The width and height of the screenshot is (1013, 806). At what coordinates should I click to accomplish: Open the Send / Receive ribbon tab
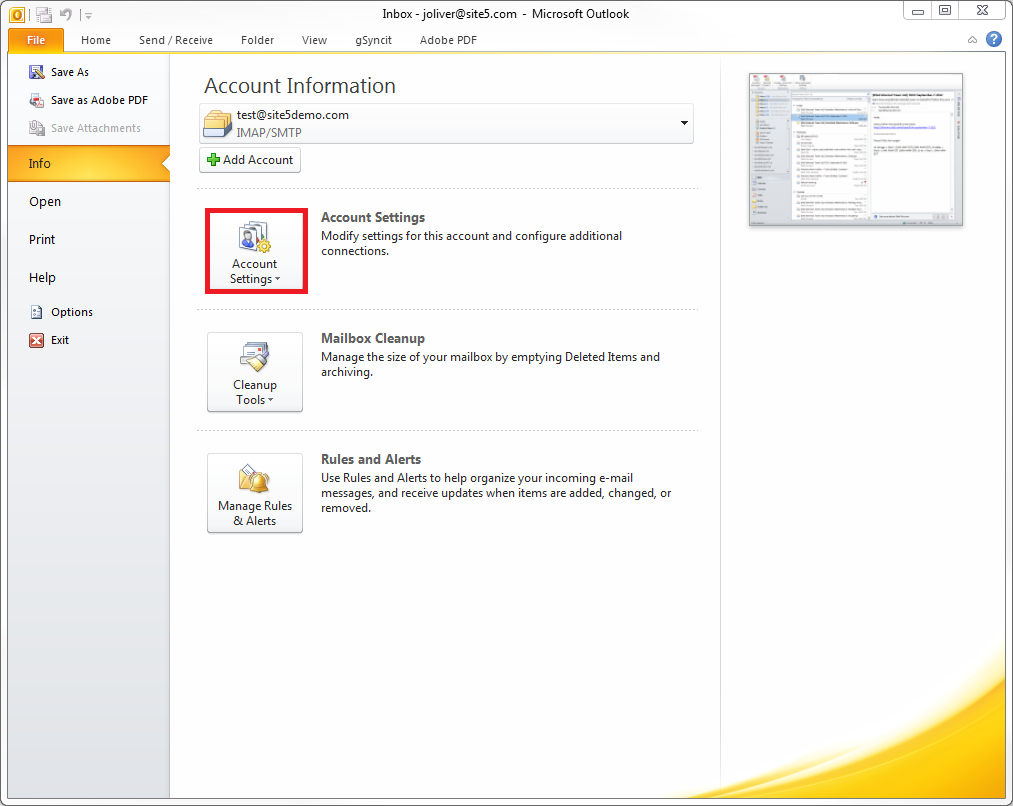[x=175, y=40]
